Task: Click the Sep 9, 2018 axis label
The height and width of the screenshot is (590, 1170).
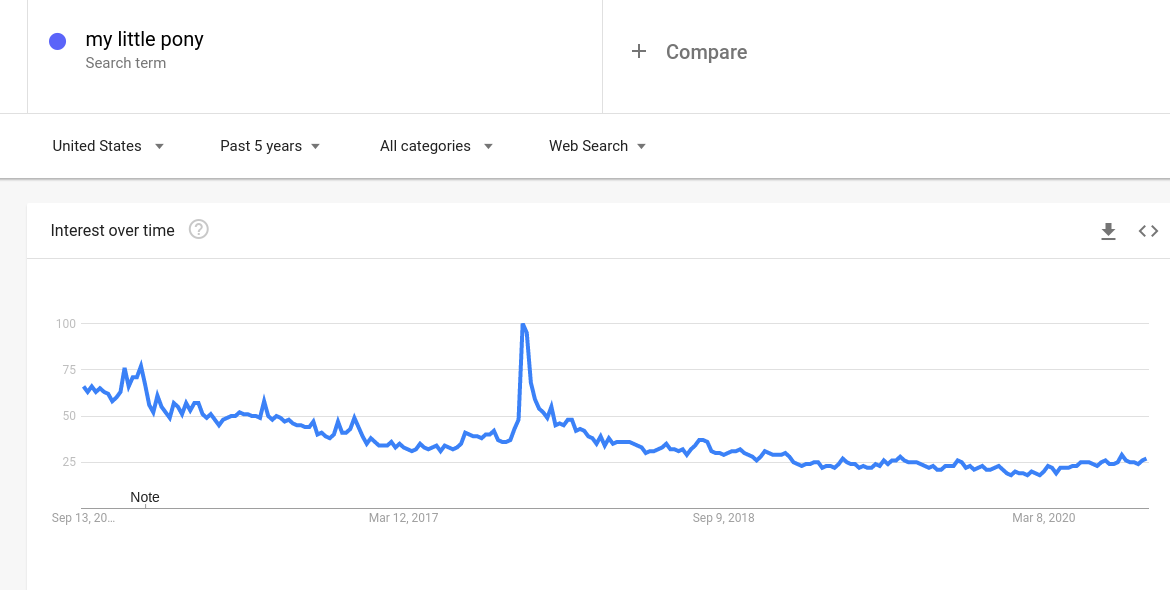Action: tap(724, 518)
